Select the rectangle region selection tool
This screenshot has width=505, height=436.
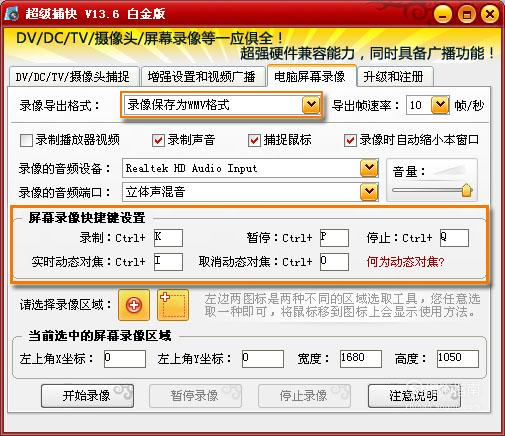pyautogui.click(x=173, y=305)
